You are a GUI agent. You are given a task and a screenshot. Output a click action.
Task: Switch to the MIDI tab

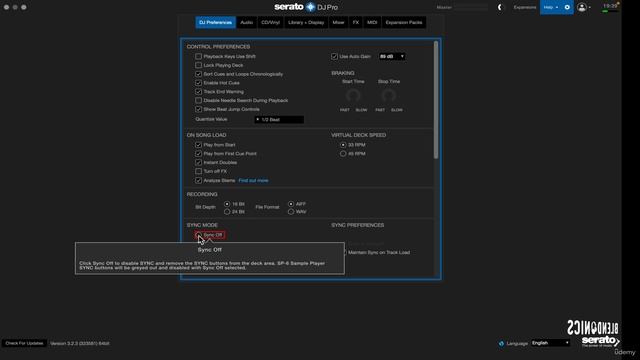pos(372,22)
